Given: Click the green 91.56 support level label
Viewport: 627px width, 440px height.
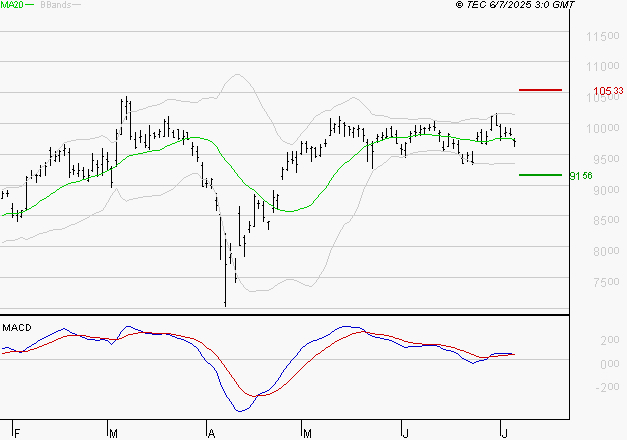Looking at the screenshot, I should click(581, 176).
